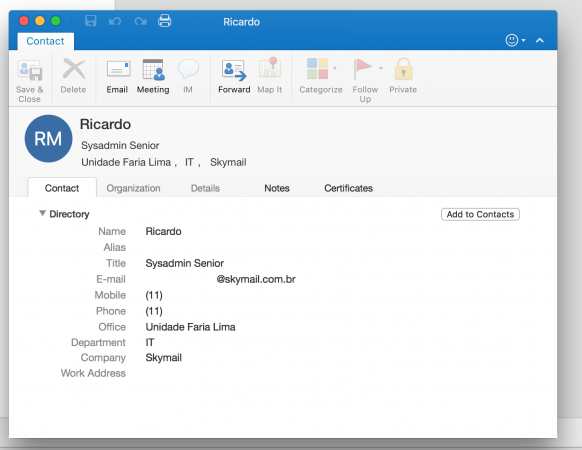Click the Map It icon
Screen dimensions: 582x450
pyautogui.click(x=270, y=68)
